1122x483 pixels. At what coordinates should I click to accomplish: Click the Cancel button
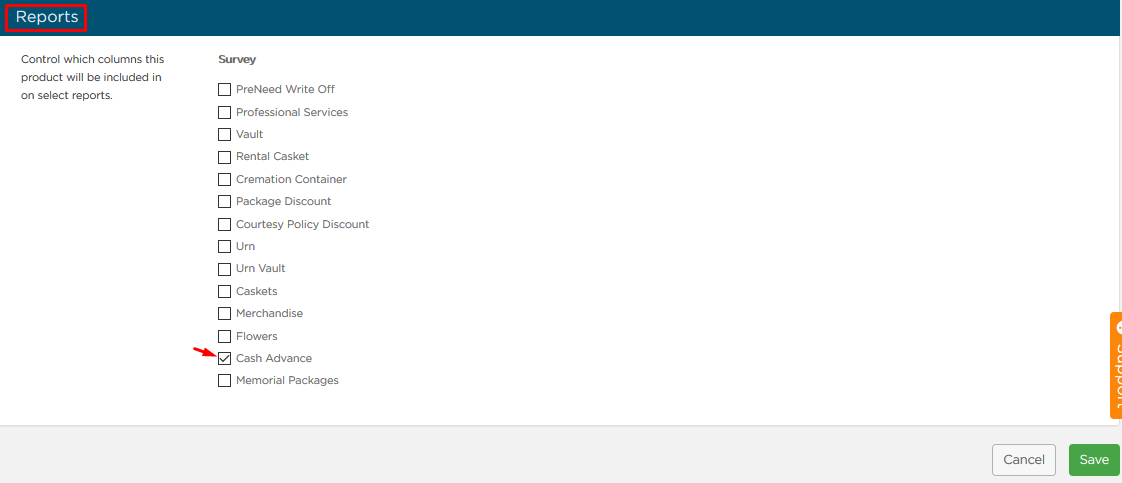[1024, 460]
